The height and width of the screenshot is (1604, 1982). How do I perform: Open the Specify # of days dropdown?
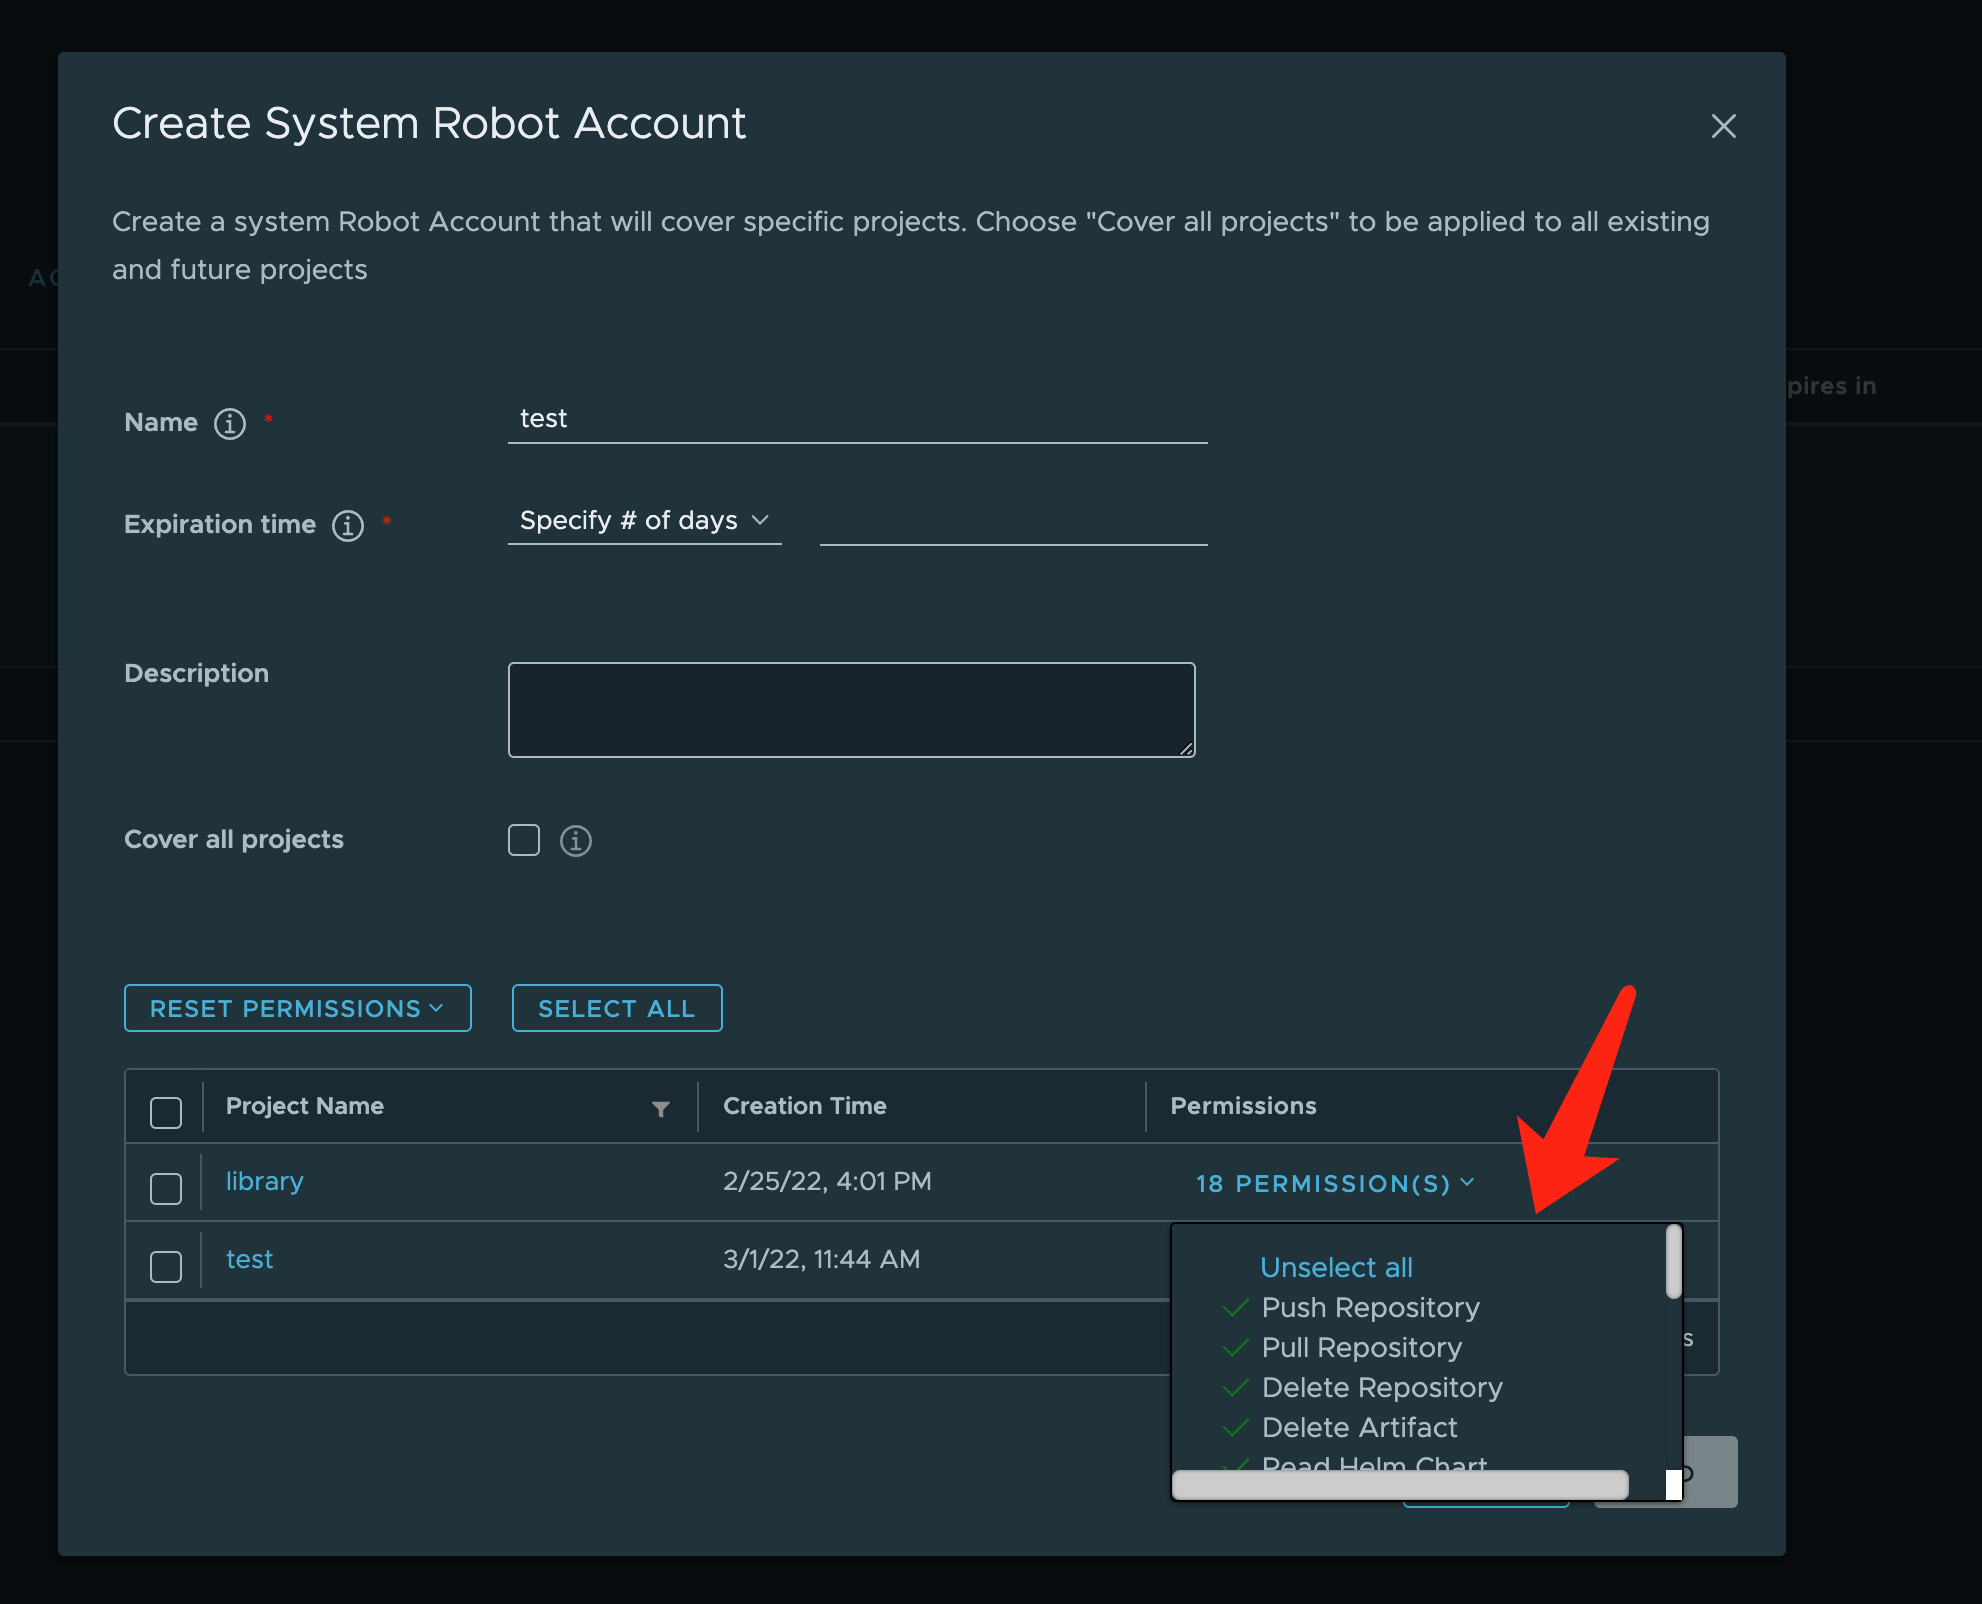click(x=643, y=520)
